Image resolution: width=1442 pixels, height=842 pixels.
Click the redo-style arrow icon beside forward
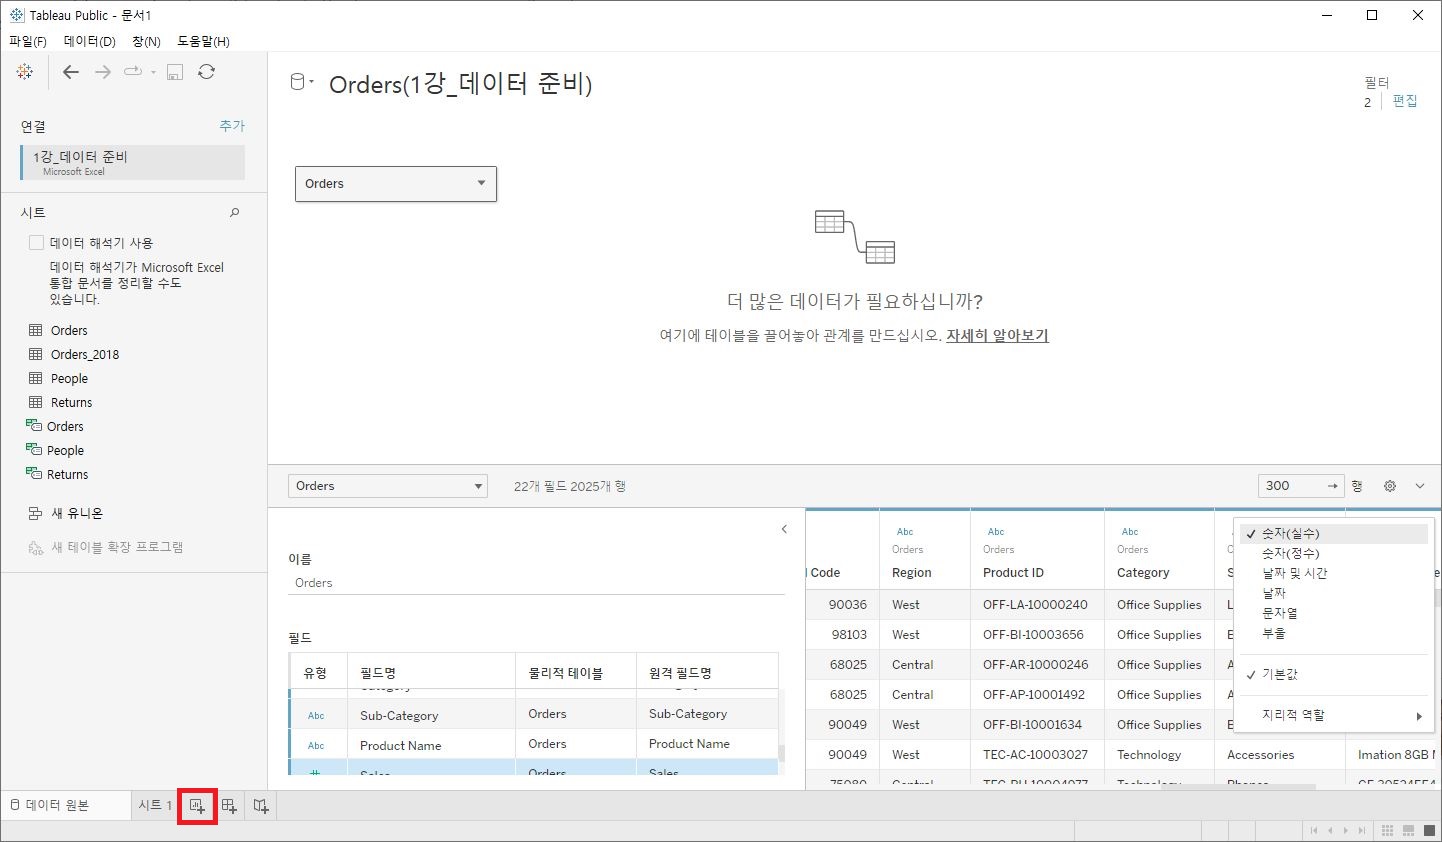(x=132, y=72)
